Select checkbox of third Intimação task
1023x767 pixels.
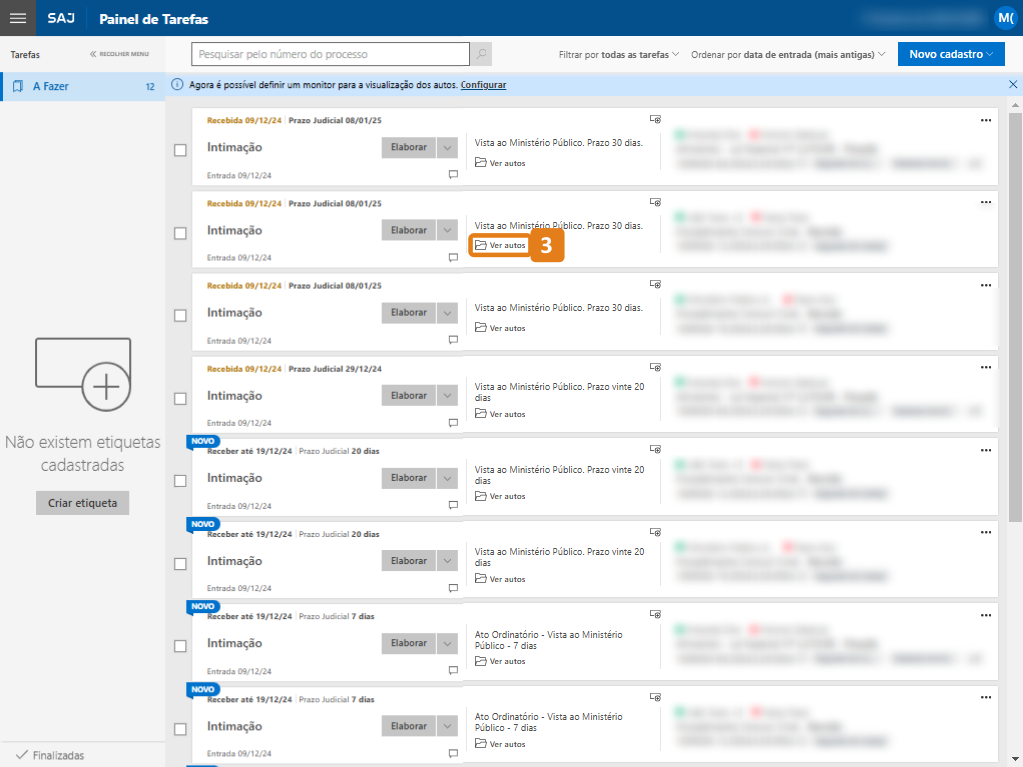pos(180,315)
